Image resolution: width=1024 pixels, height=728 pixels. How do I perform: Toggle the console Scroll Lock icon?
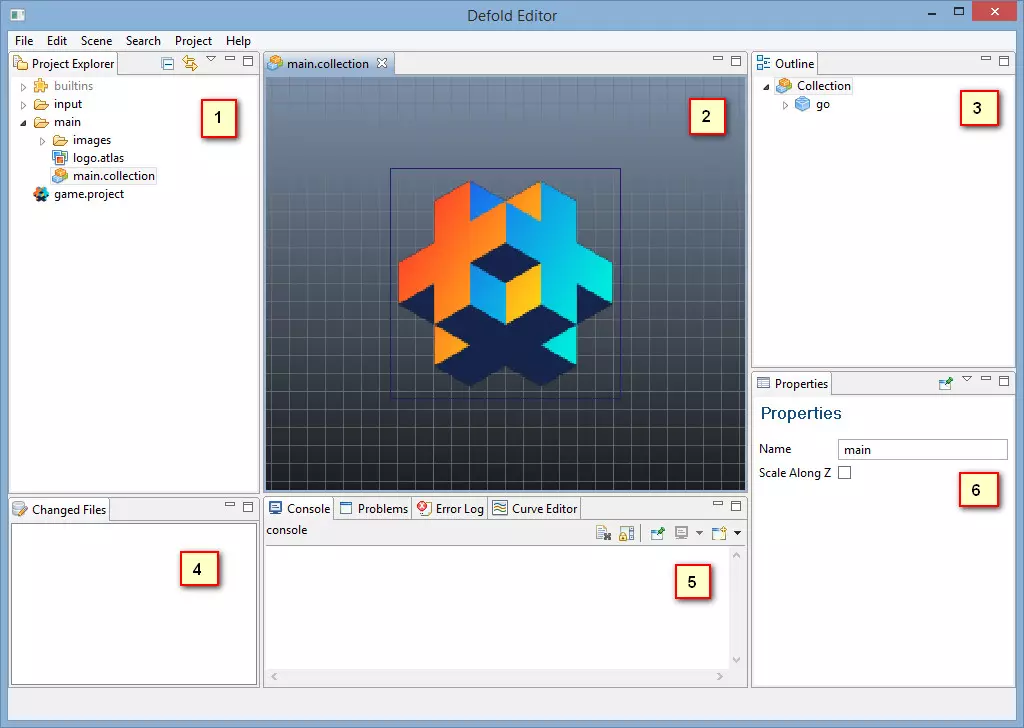[626, 534]
